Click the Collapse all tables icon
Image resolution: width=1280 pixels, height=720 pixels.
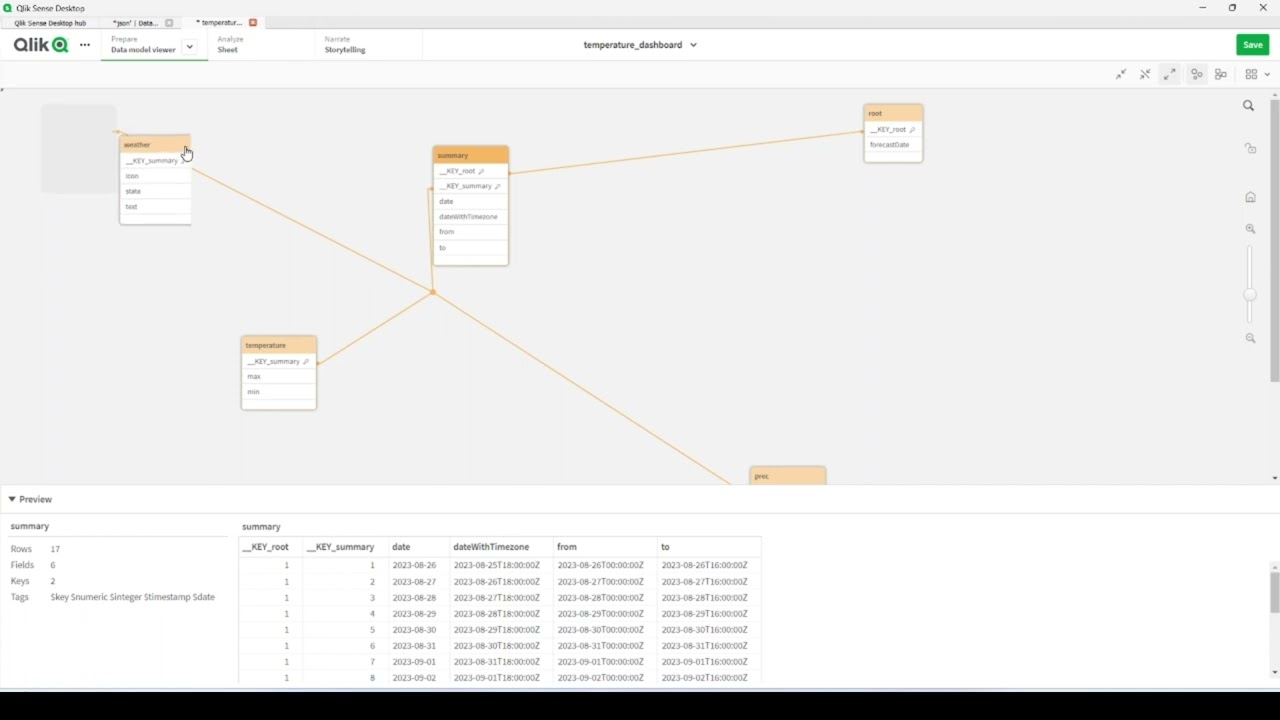click(x=1121, y=74)
